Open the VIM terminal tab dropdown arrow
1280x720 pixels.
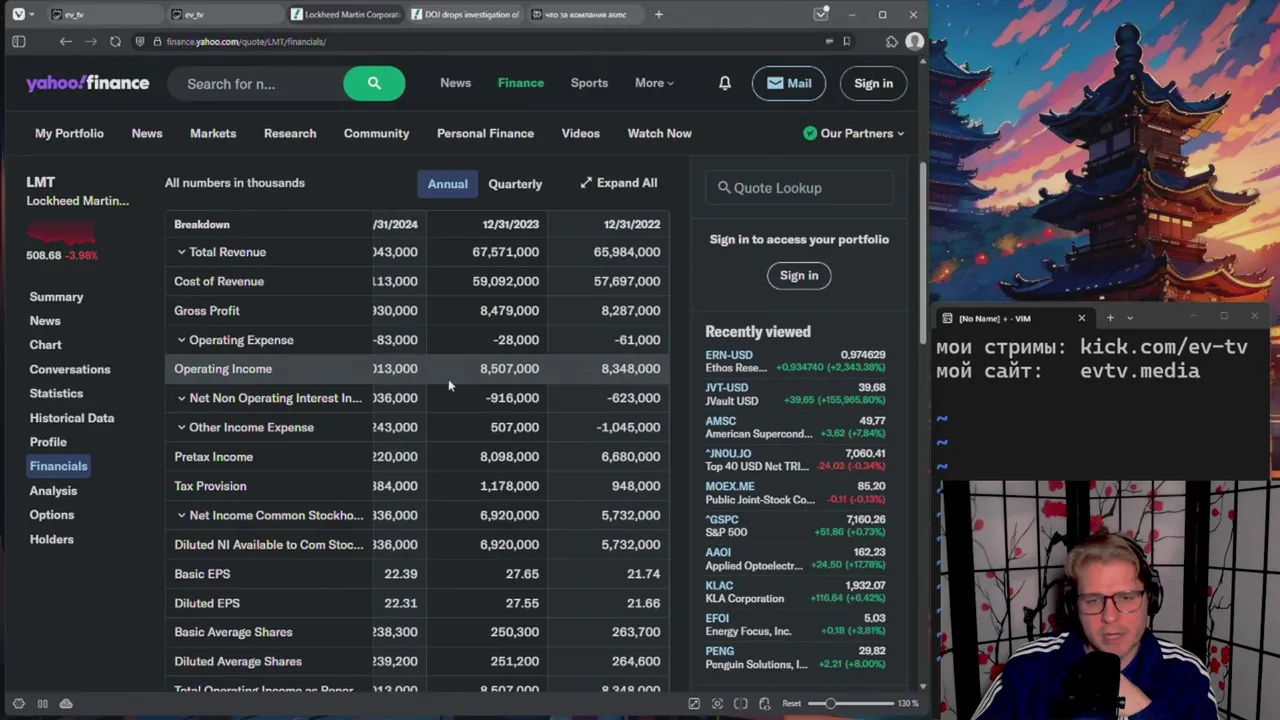[x=1130, y=318]
